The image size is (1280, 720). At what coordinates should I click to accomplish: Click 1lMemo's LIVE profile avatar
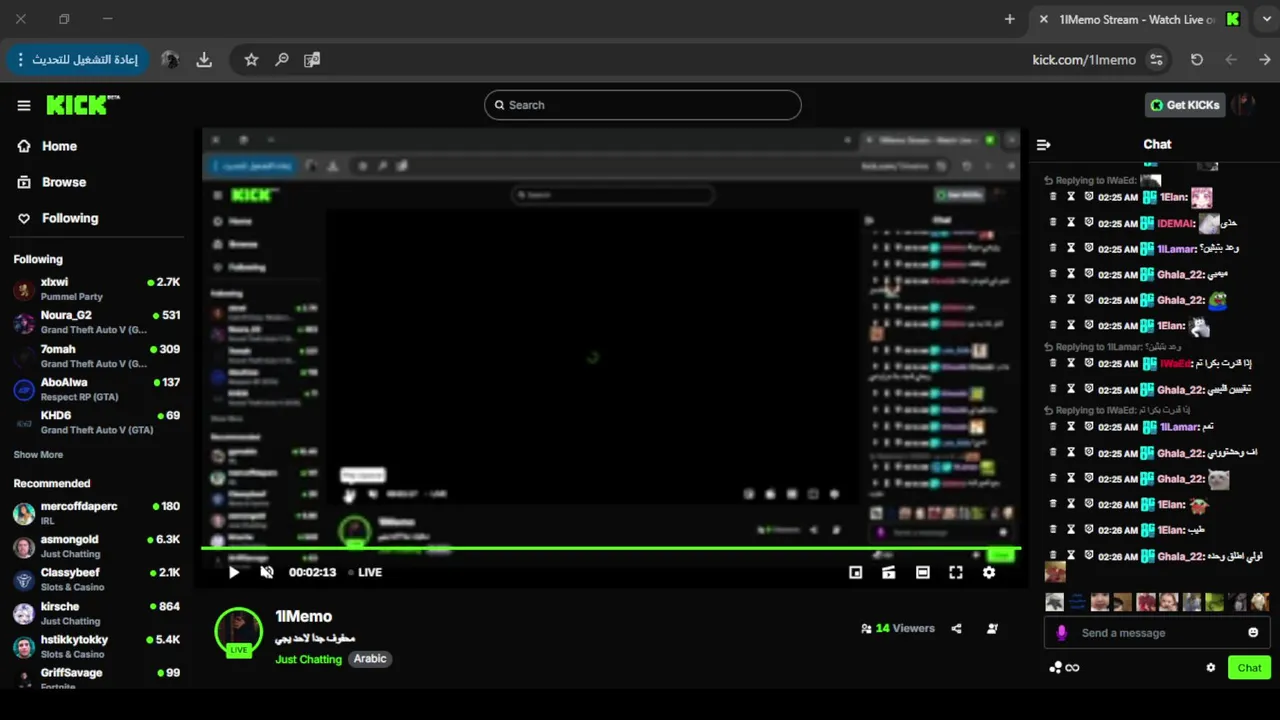239,632
